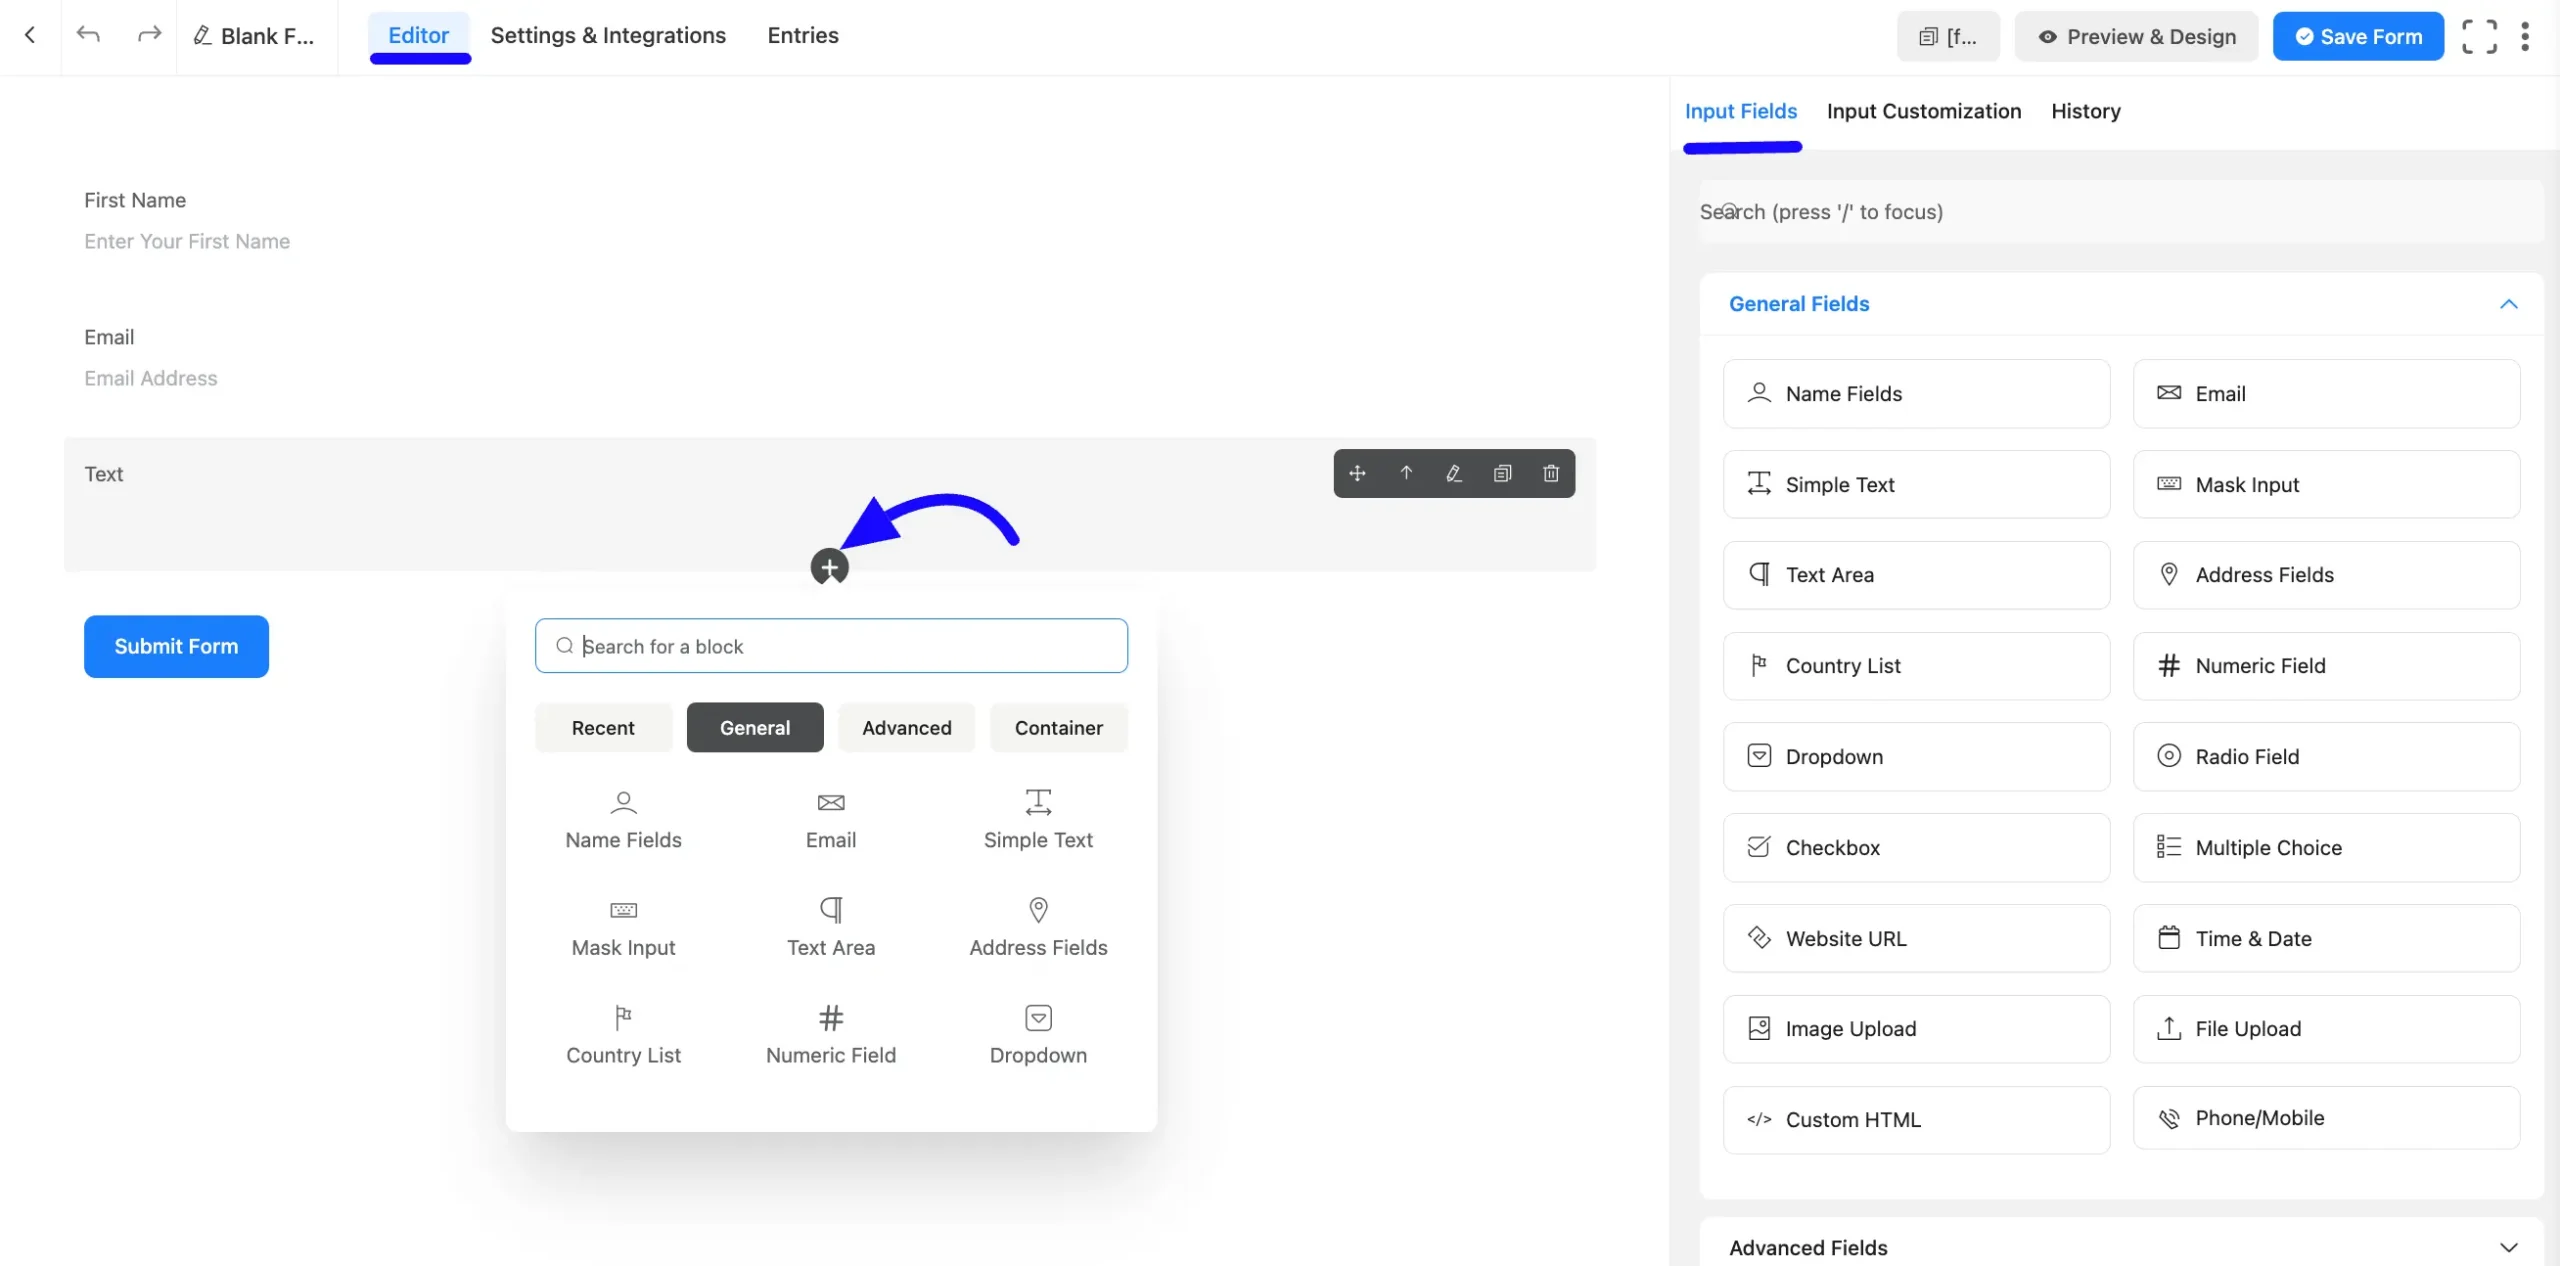Select the Recent tab in block search menu
Viewport: 2560px width, 1266px height.
coord(602,727)
